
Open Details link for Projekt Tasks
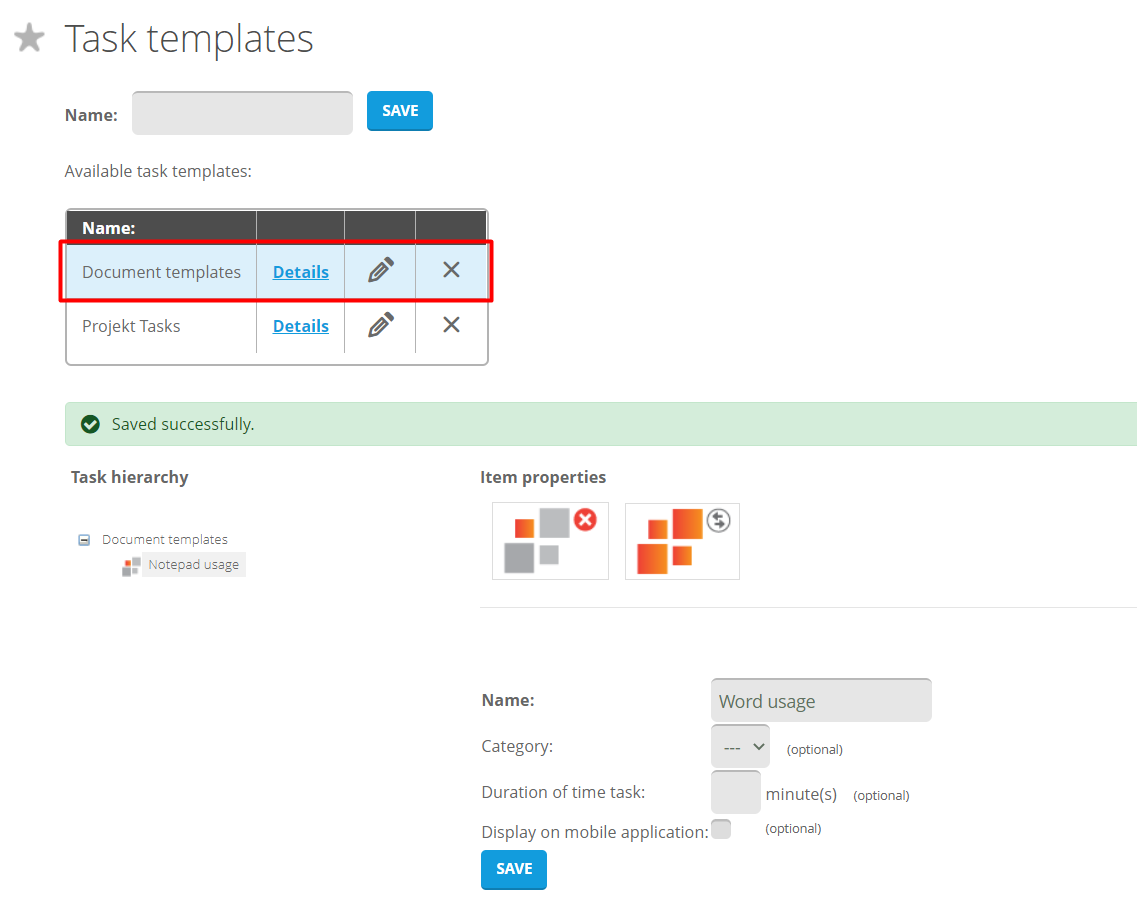(300, 326)
